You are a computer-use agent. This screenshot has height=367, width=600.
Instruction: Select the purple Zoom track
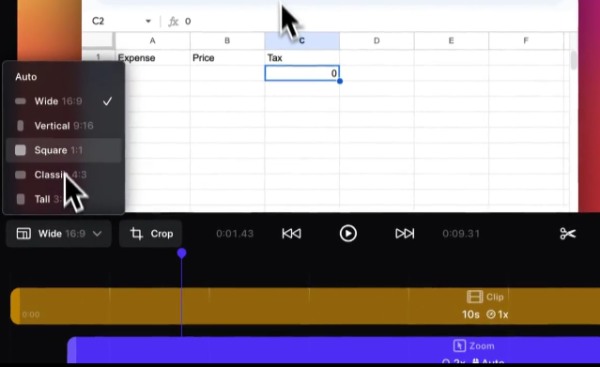[334, 350]
